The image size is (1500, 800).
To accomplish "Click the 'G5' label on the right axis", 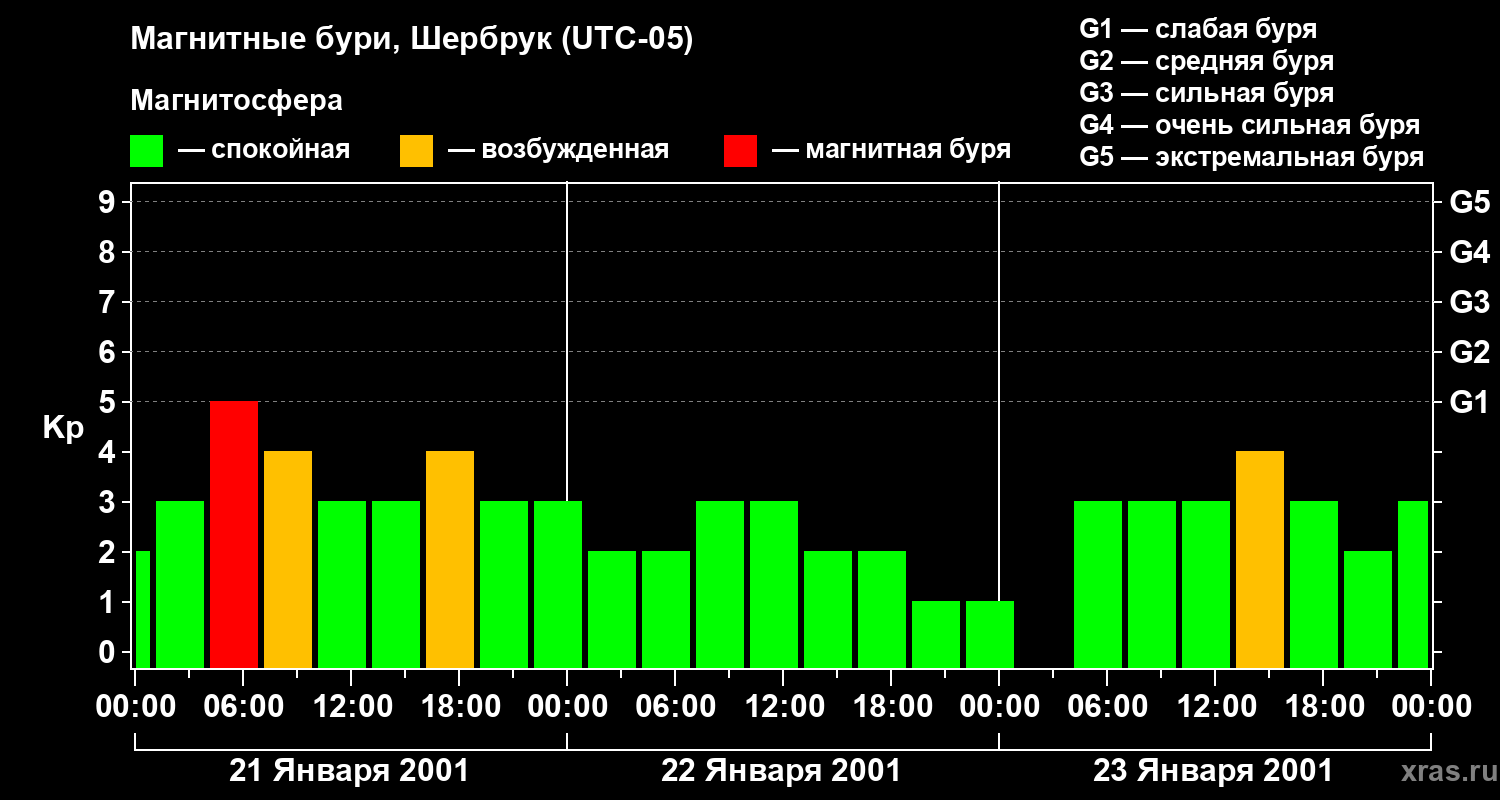I will coord(1470,202).
